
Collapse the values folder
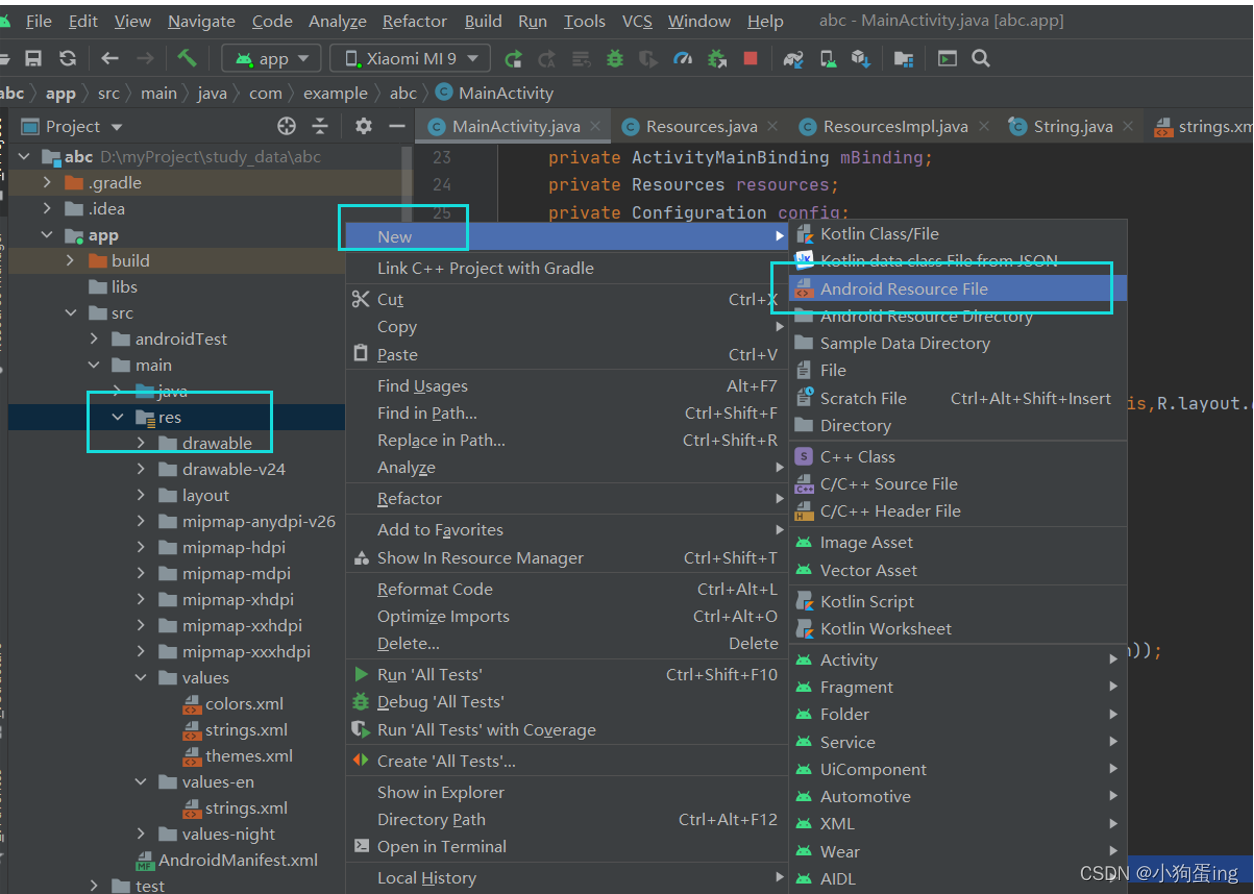[141, 678]
